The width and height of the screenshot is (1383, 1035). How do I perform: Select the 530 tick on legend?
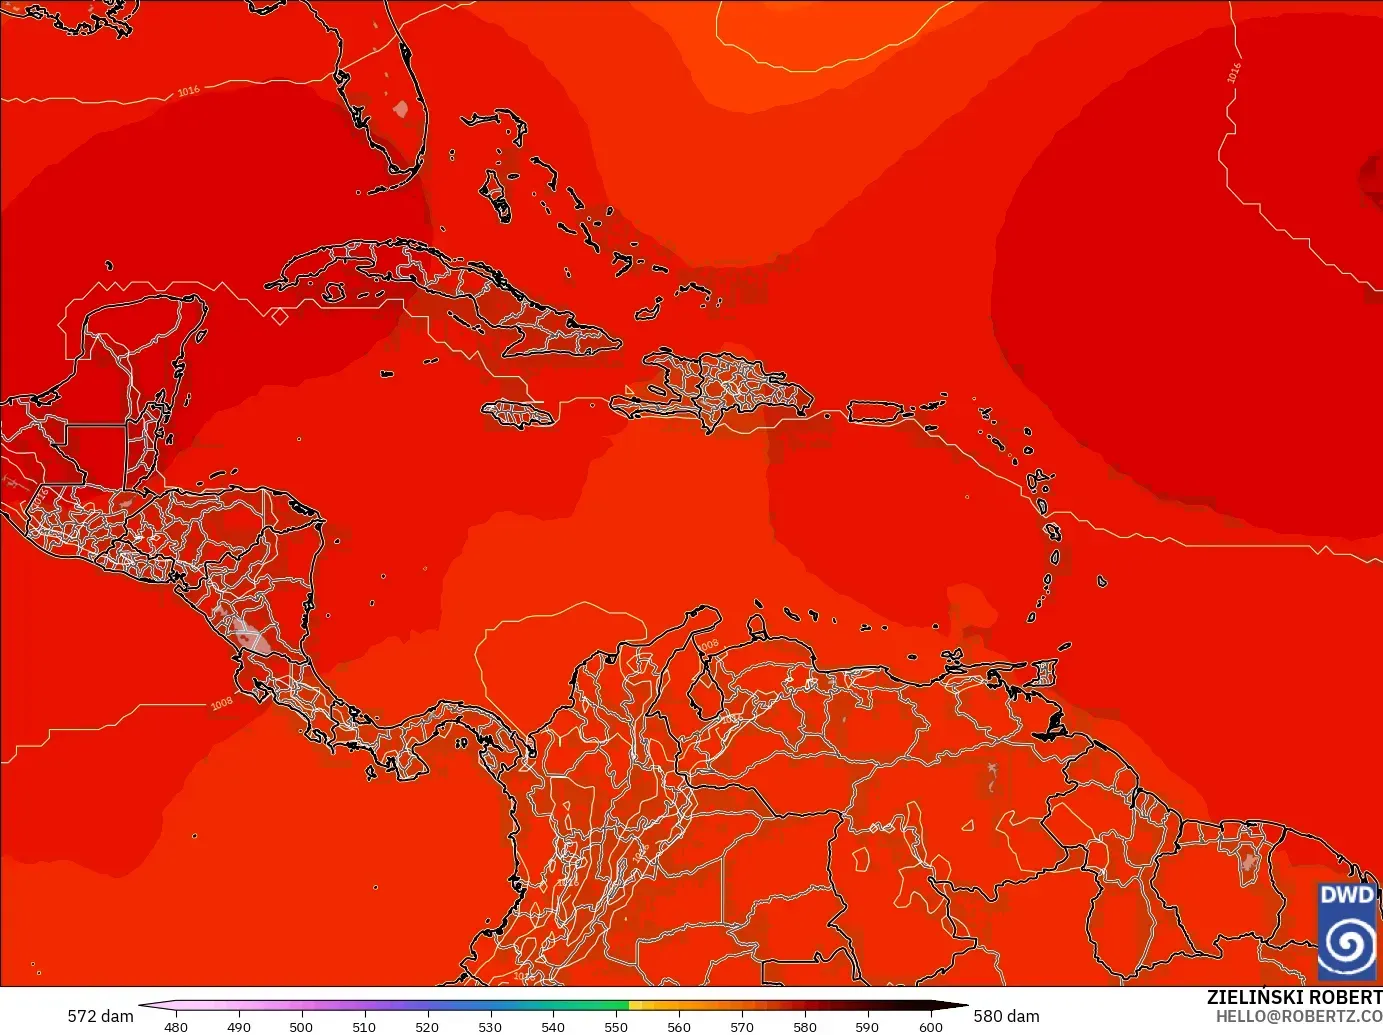(490, 1027)
